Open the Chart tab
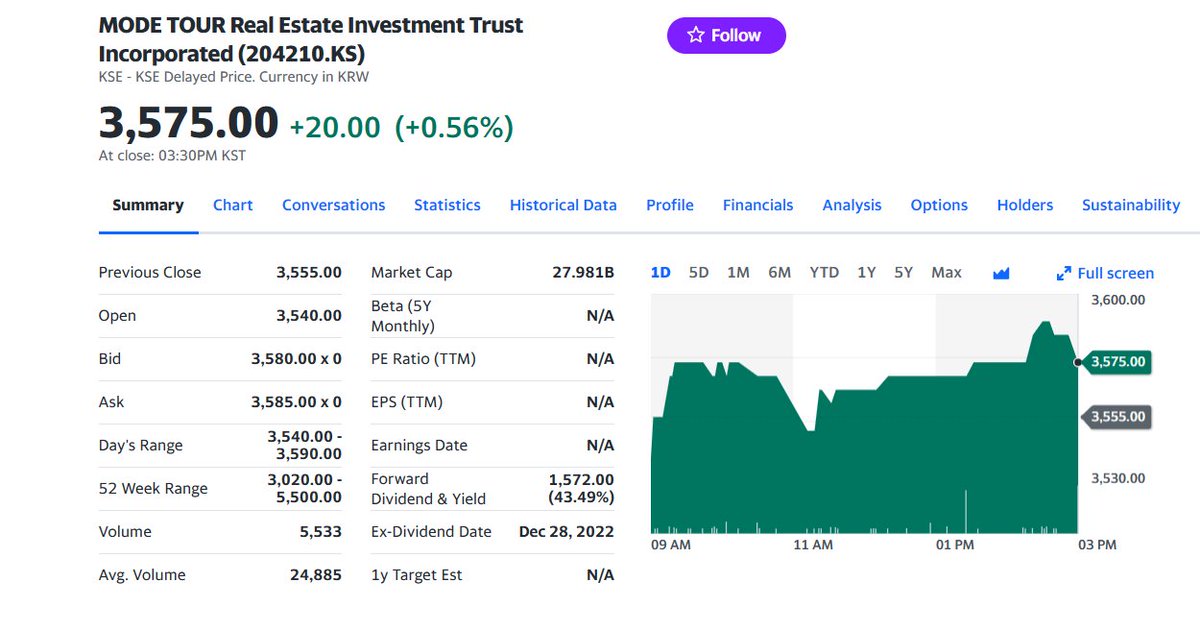Viewport: 1200px width, 631px height. (233, 205)
